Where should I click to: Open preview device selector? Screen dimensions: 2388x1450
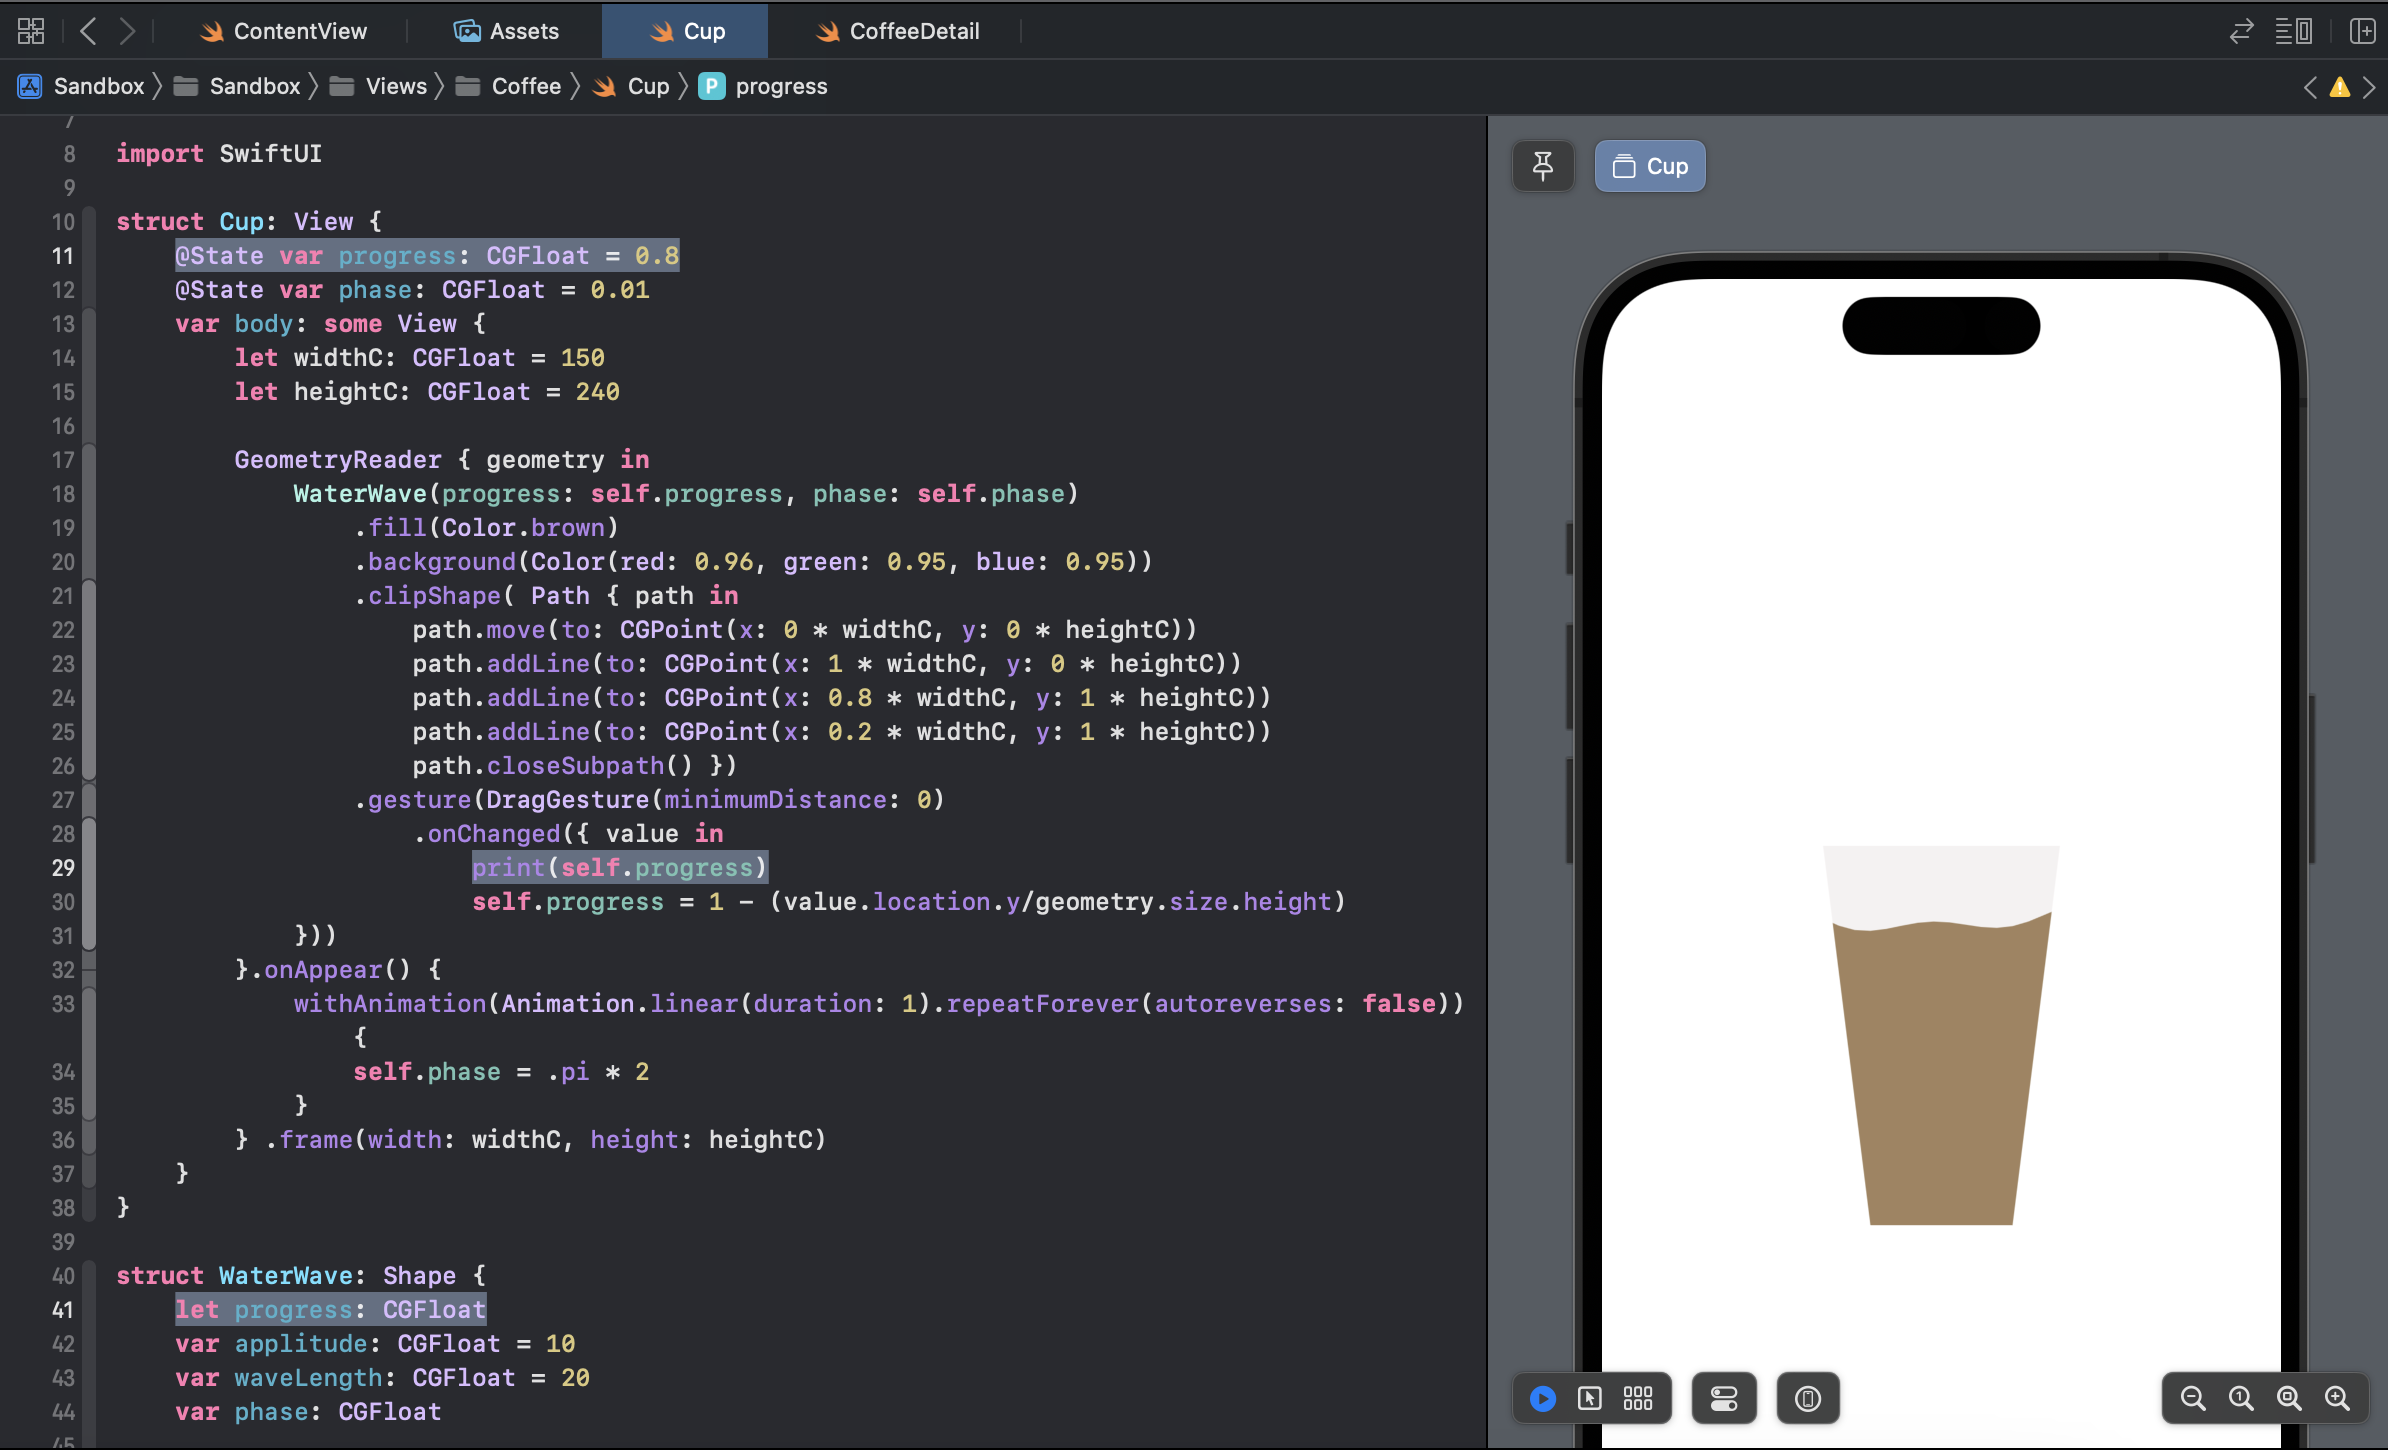(1807, 1398)
